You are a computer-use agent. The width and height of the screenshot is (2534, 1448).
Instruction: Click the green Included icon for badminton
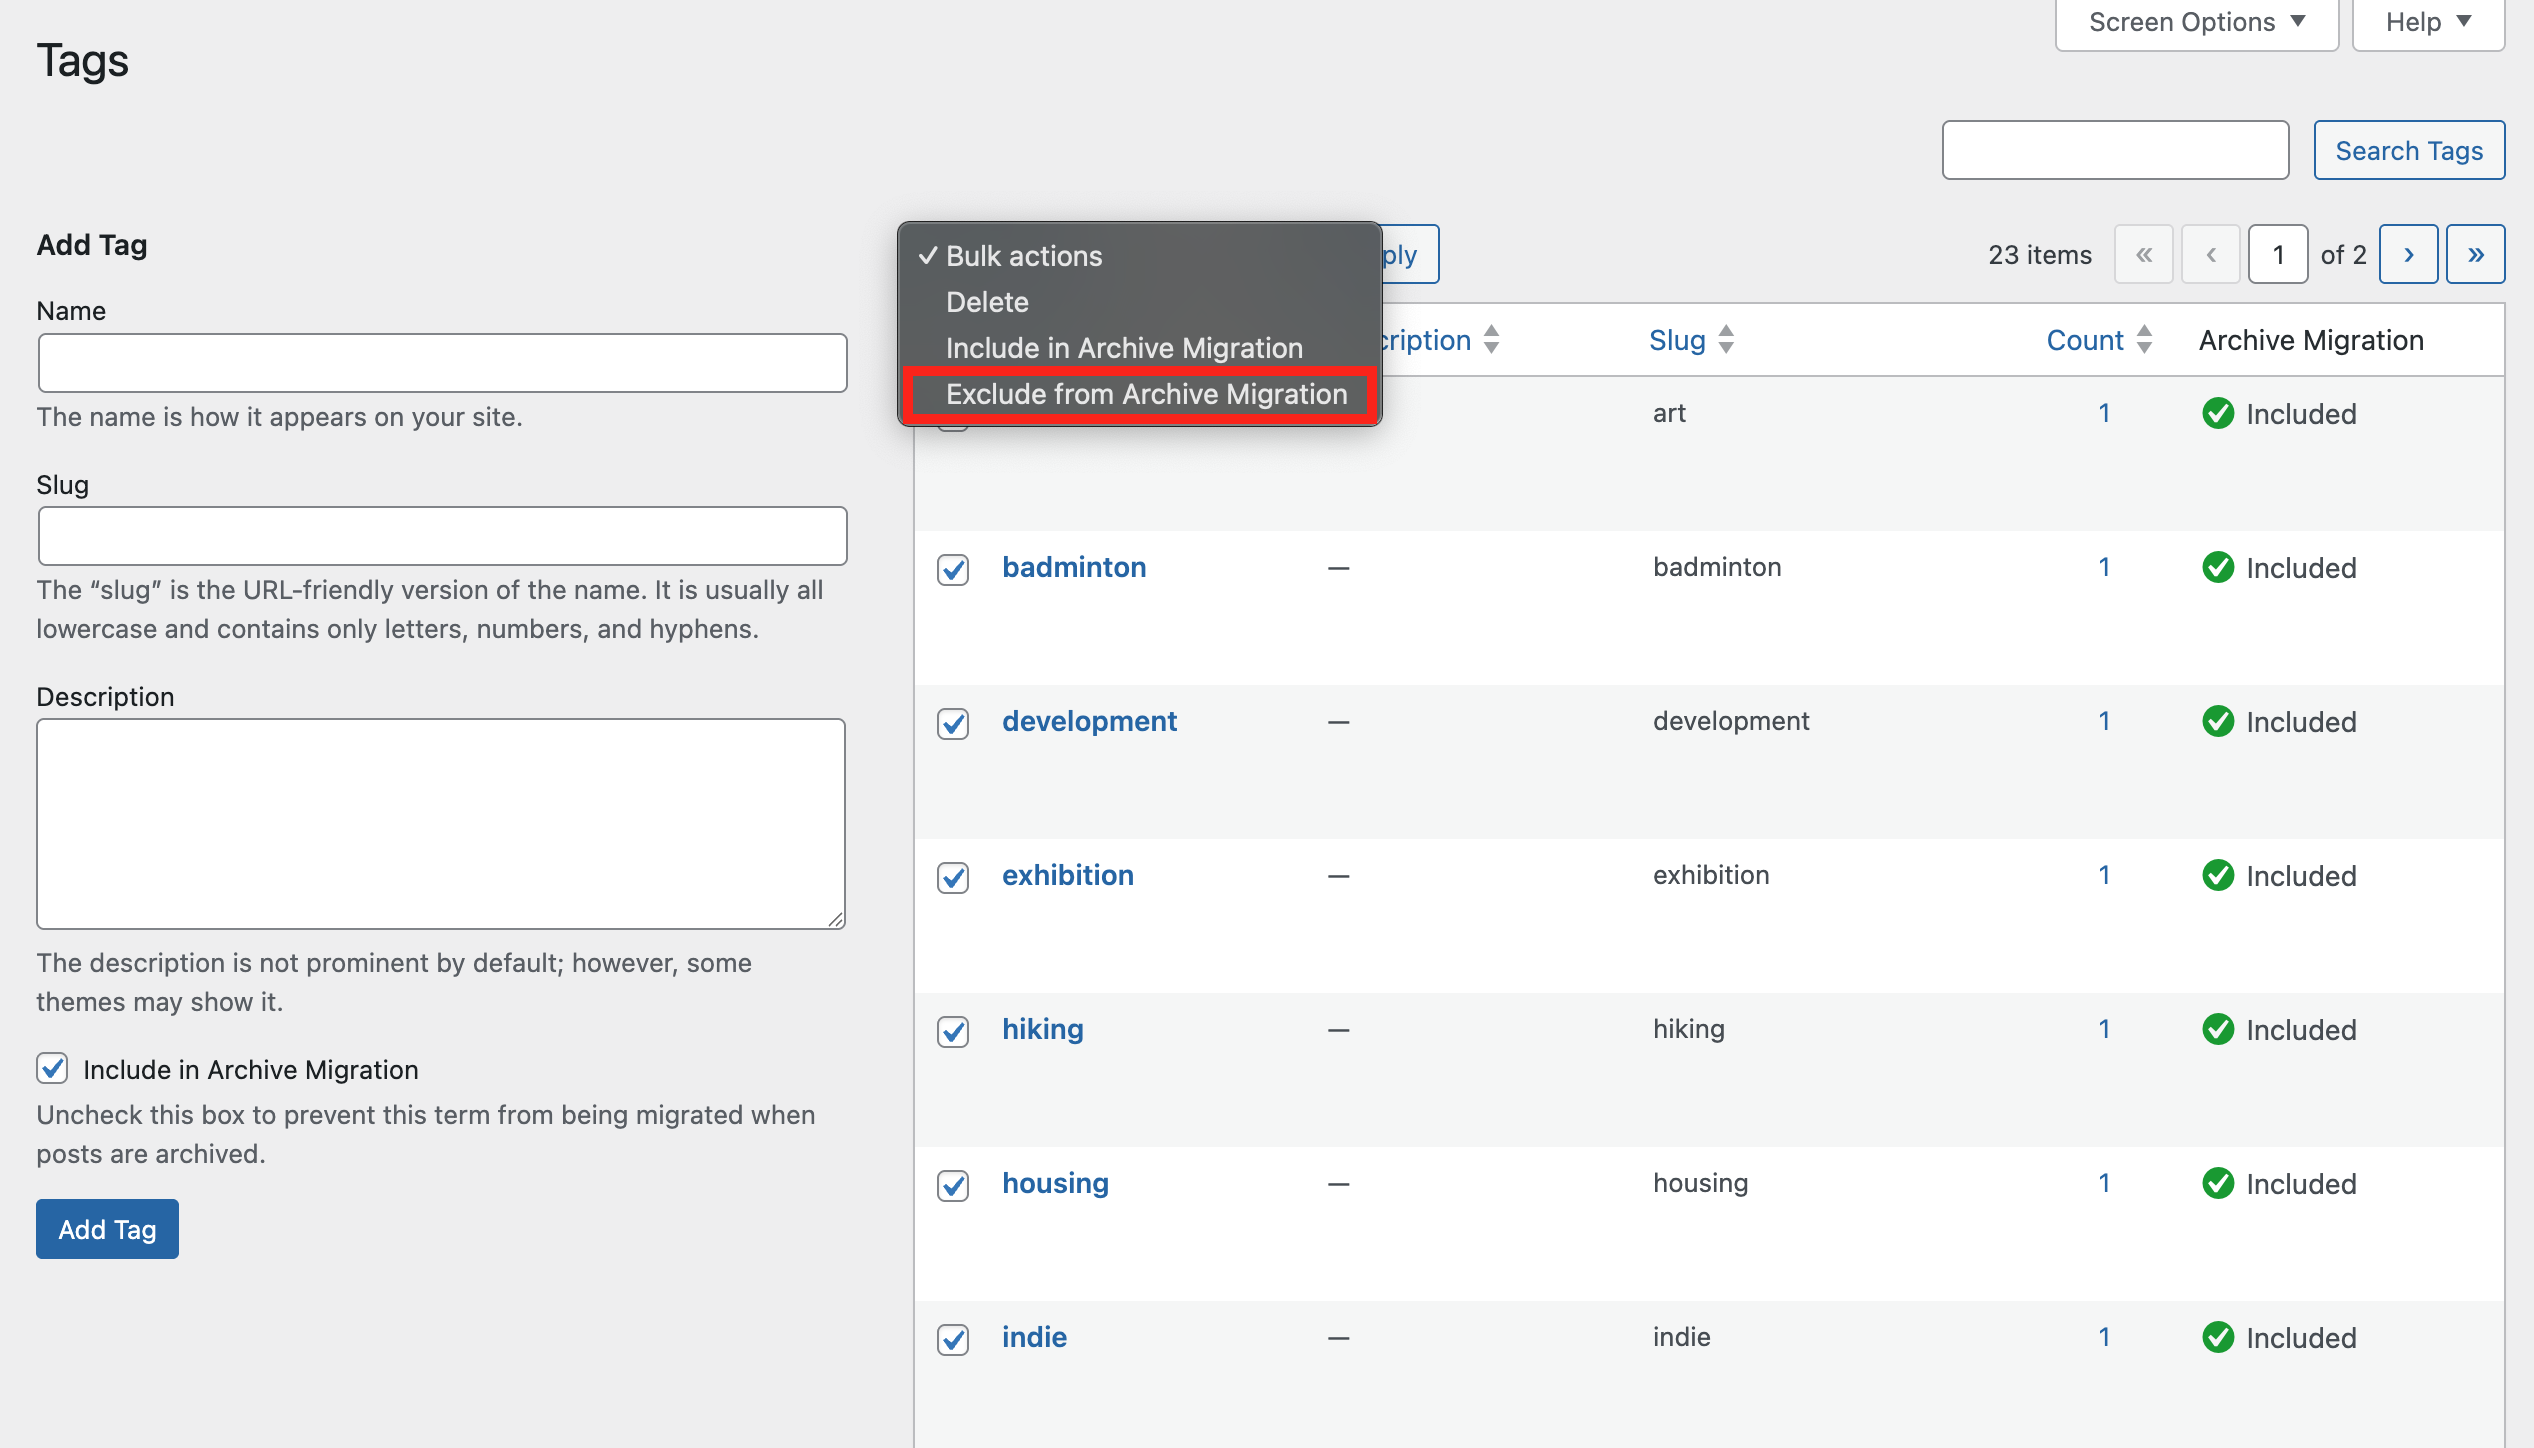2219,567
